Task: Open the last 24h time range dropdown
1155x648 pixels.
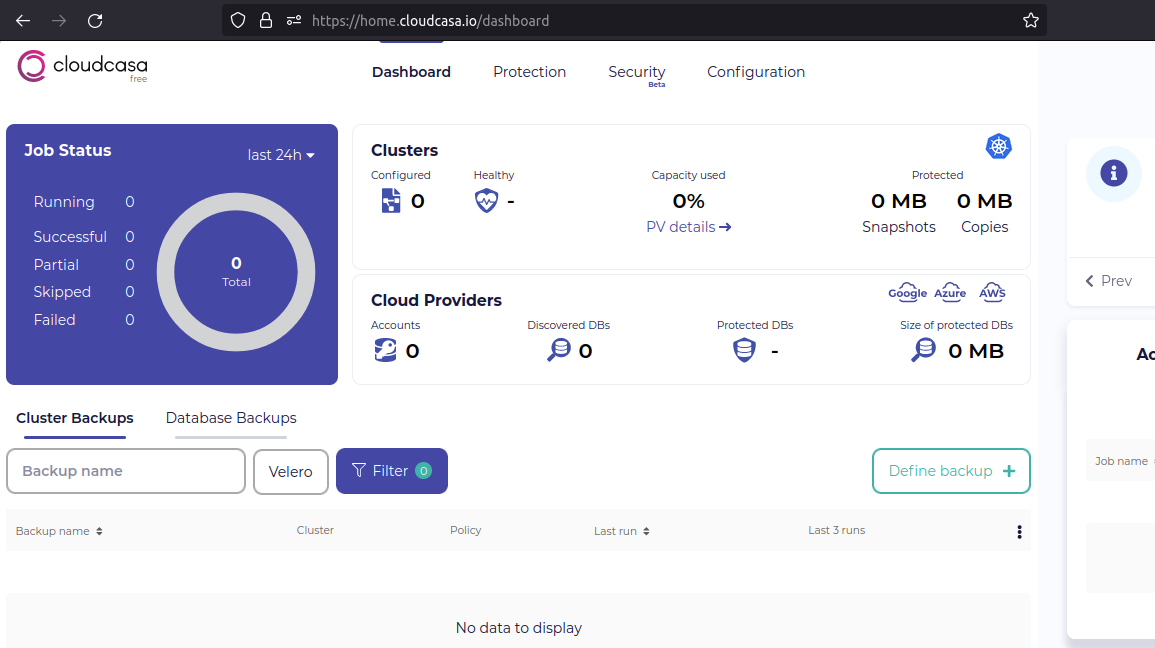Action: click(x=281, y=155)
